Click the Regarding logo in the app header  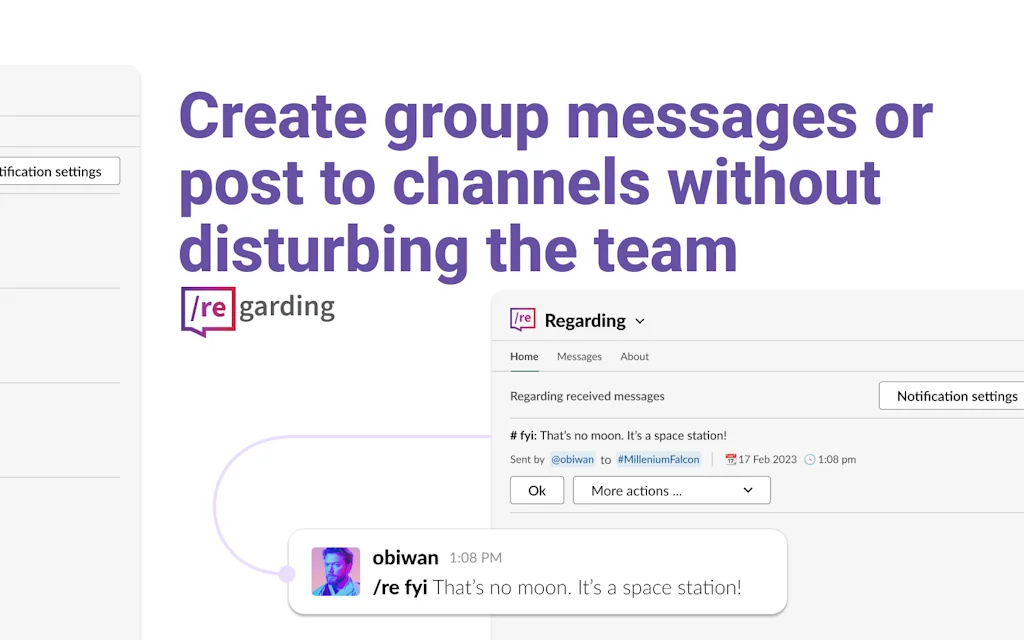523,320
